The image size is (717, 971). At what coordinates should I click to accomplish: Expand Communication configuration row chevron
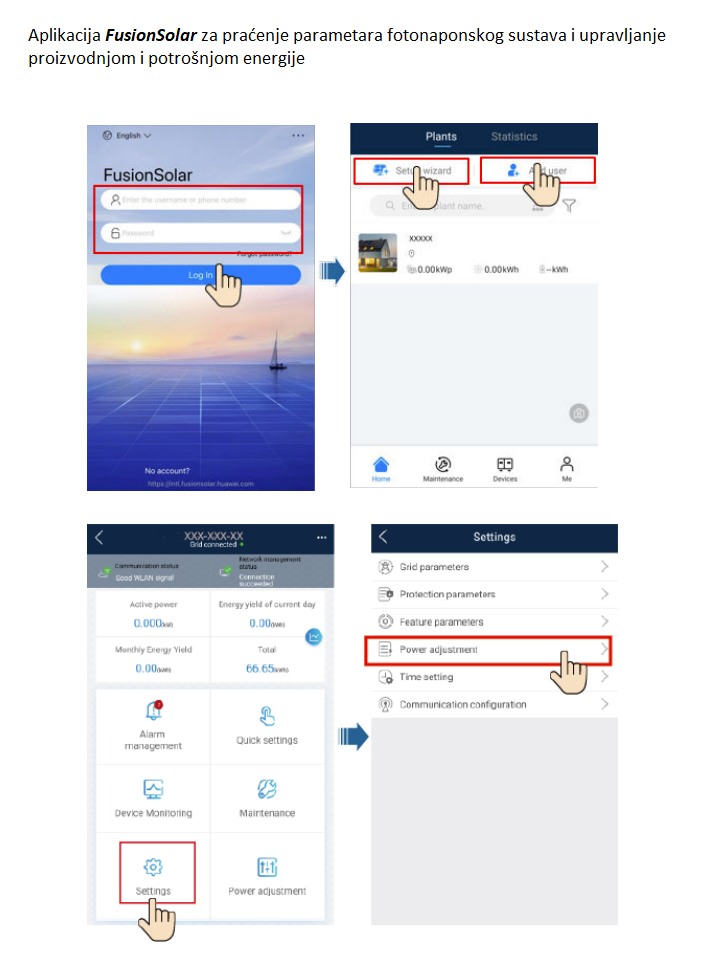point(604,704)
